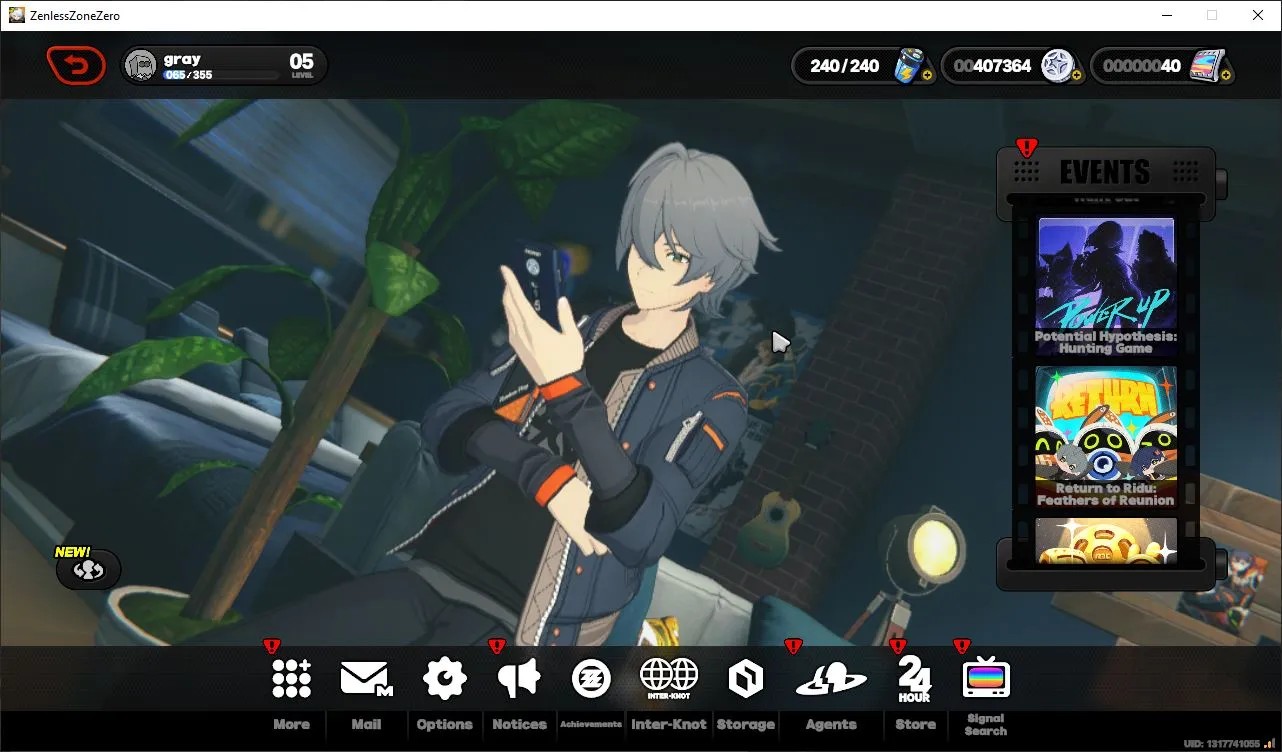Open the Mail envelope icon
The image size is (1282, 752).
(x=366, y=679)
